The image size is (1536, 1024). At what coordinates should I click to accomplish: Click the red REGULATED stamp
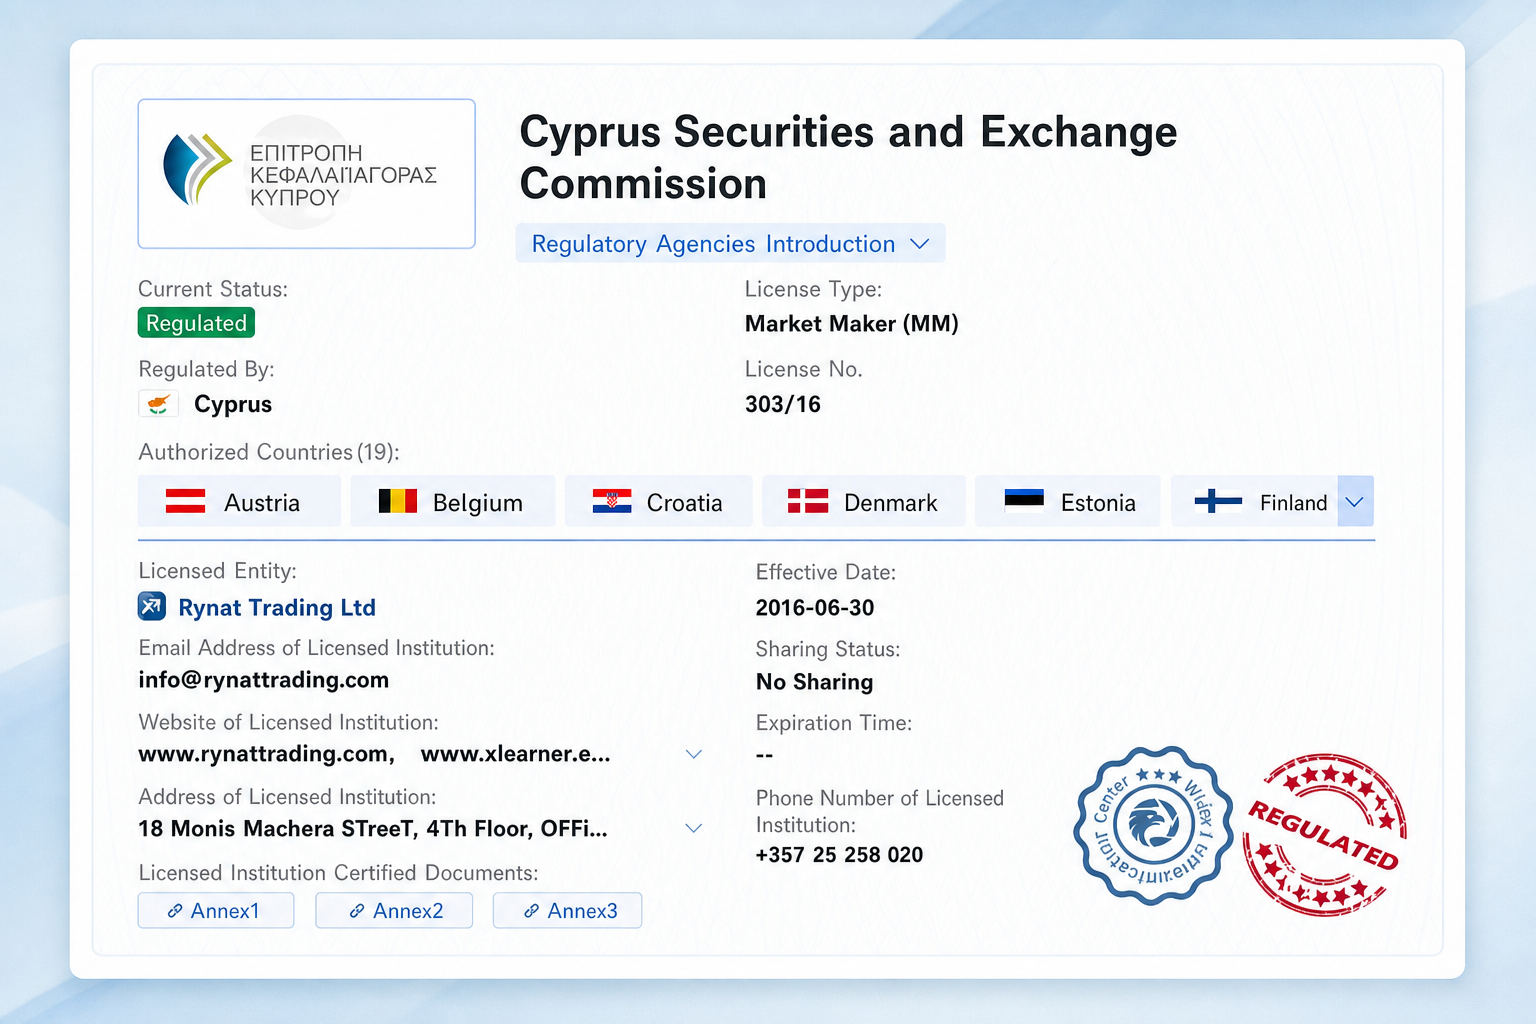[x=1324, y=836]
